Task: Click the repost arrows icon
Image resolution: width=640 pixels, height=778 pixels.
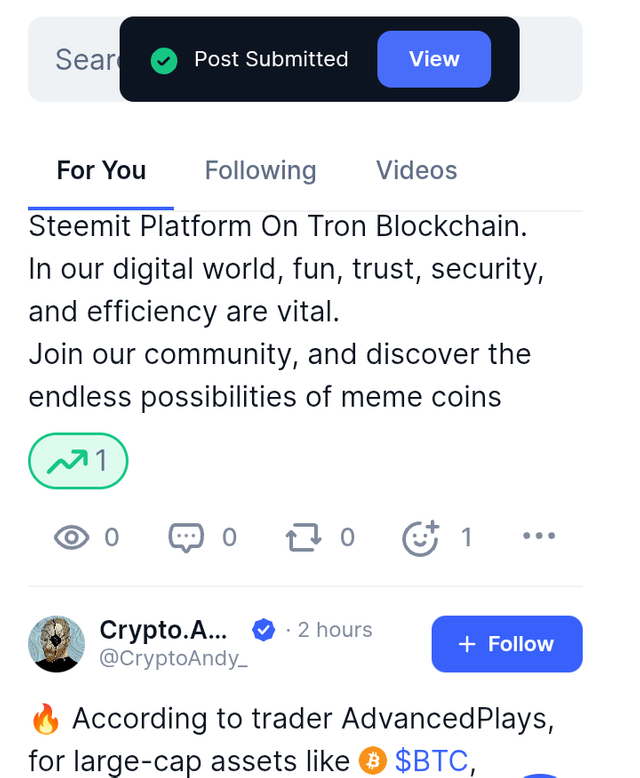Action: pyautogui.click(x=304, y=538)
